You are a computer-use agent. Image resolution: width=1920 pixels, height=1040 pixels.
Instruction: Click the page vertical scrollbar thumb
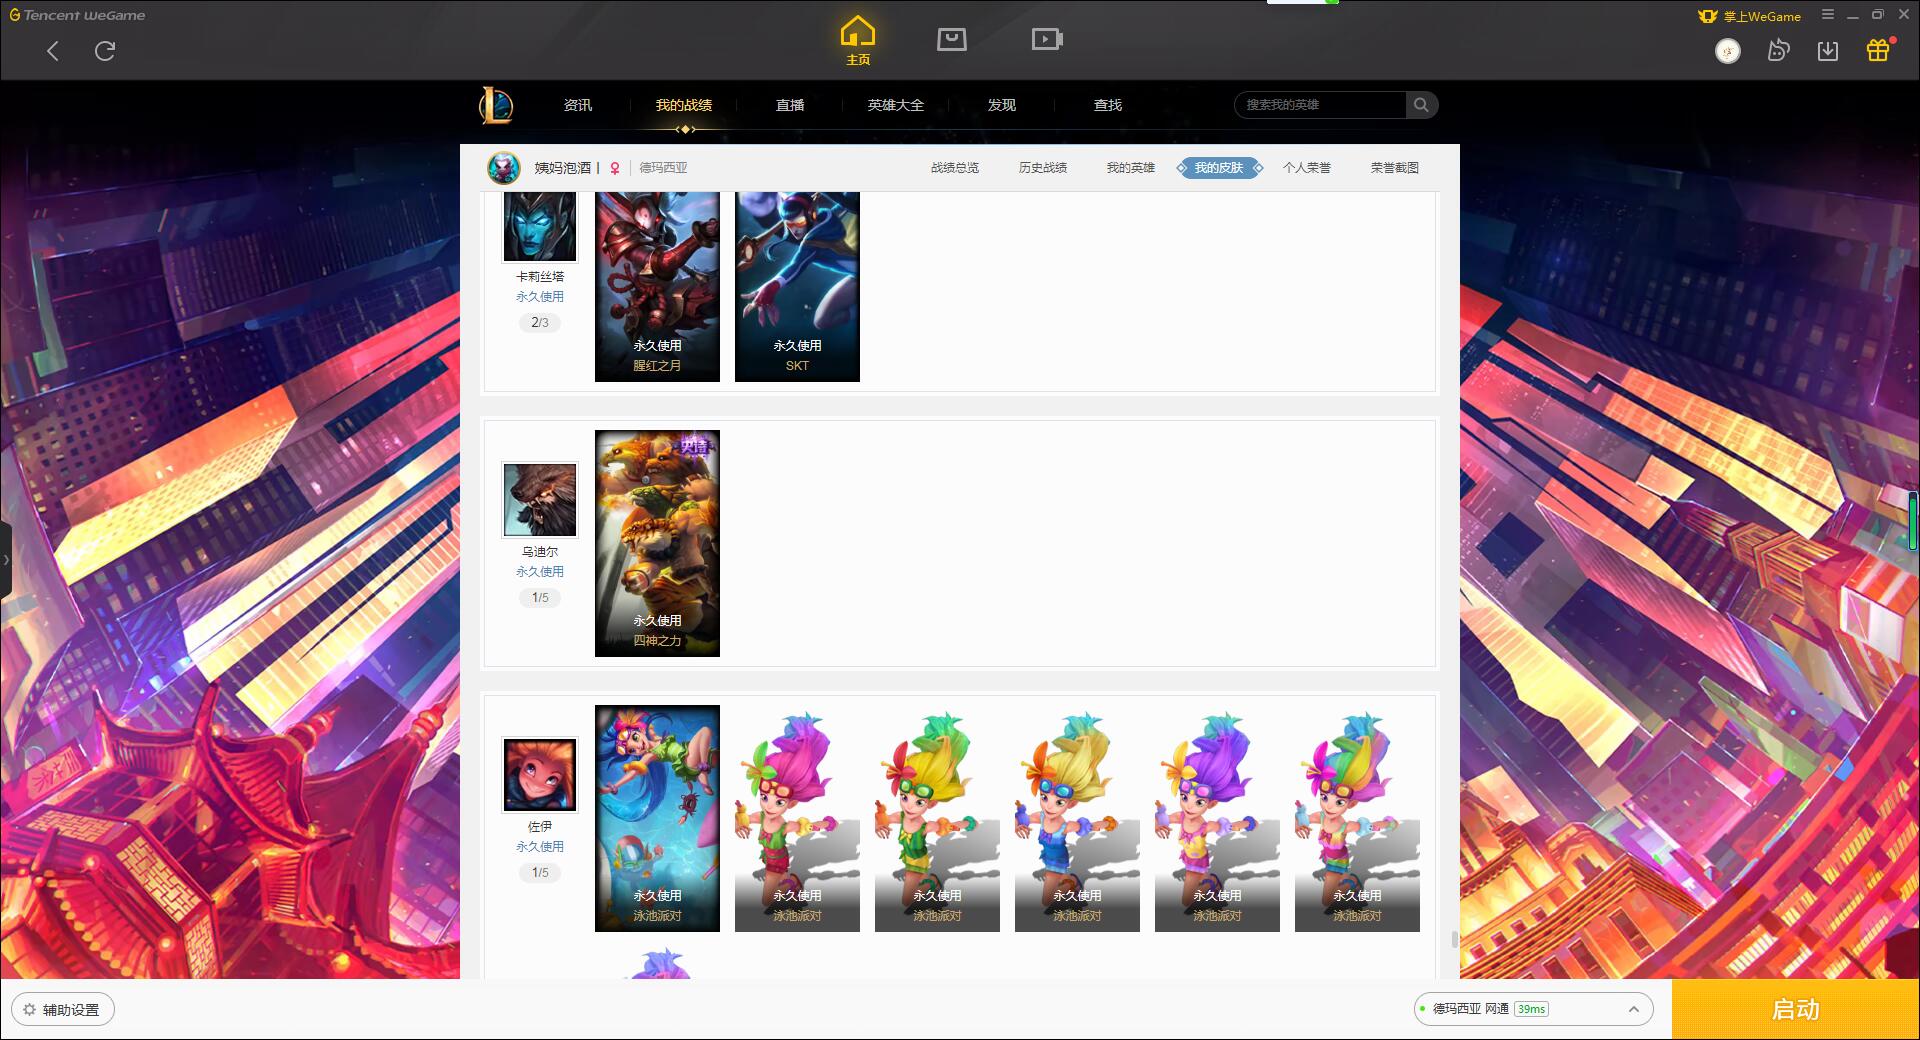click(1454, 939)
